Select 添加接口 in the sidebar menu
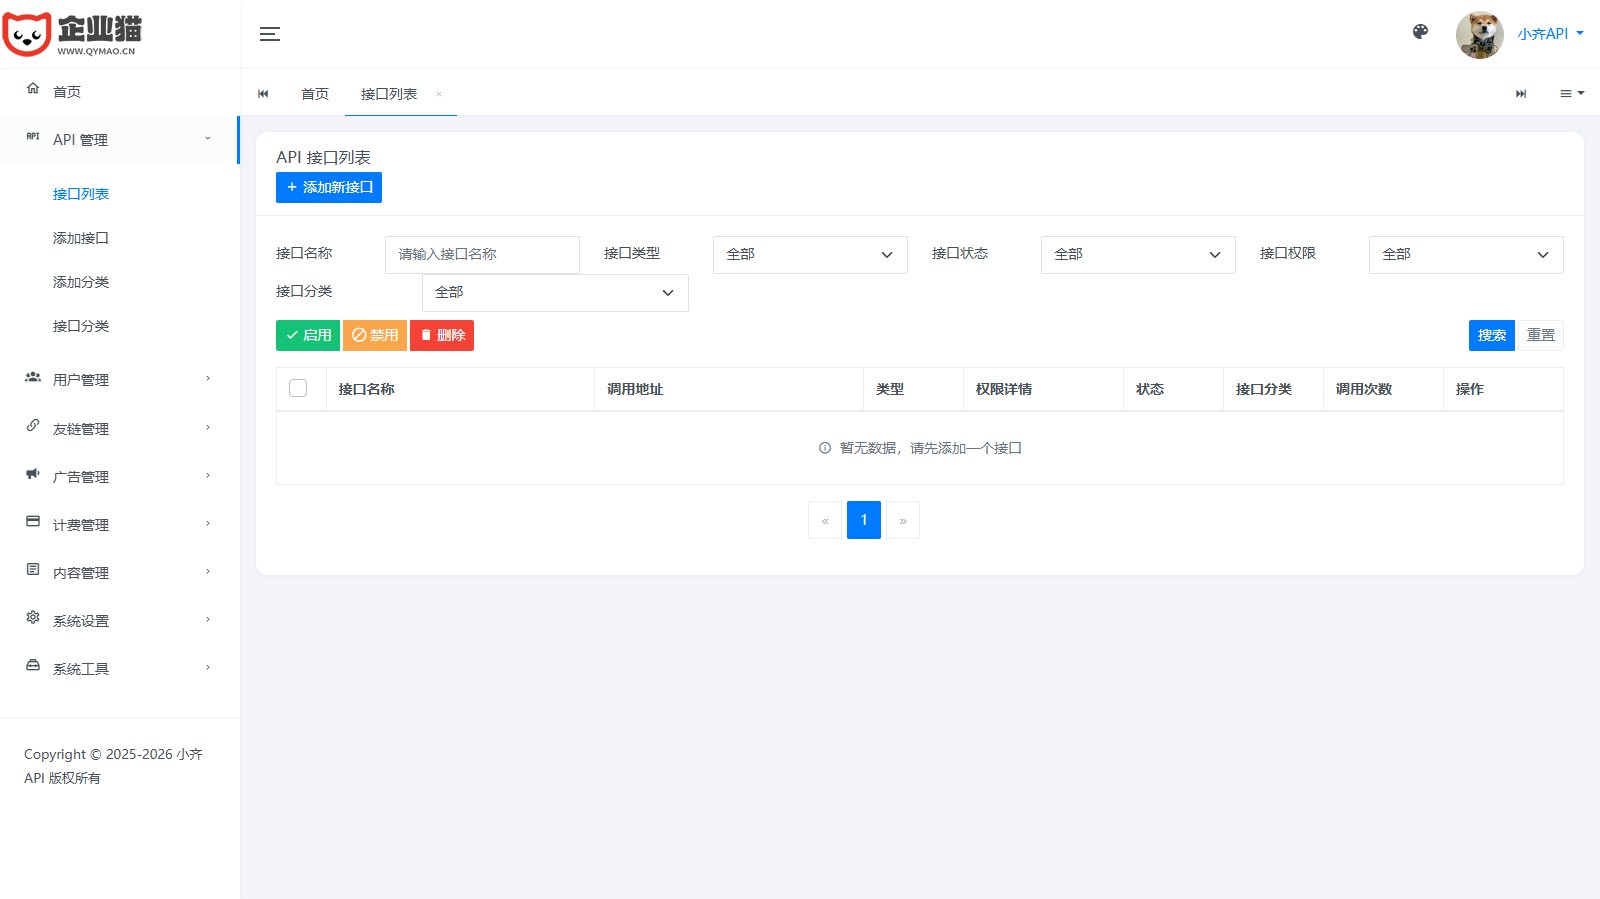The image size is (1600, 899). pos(81,238)
